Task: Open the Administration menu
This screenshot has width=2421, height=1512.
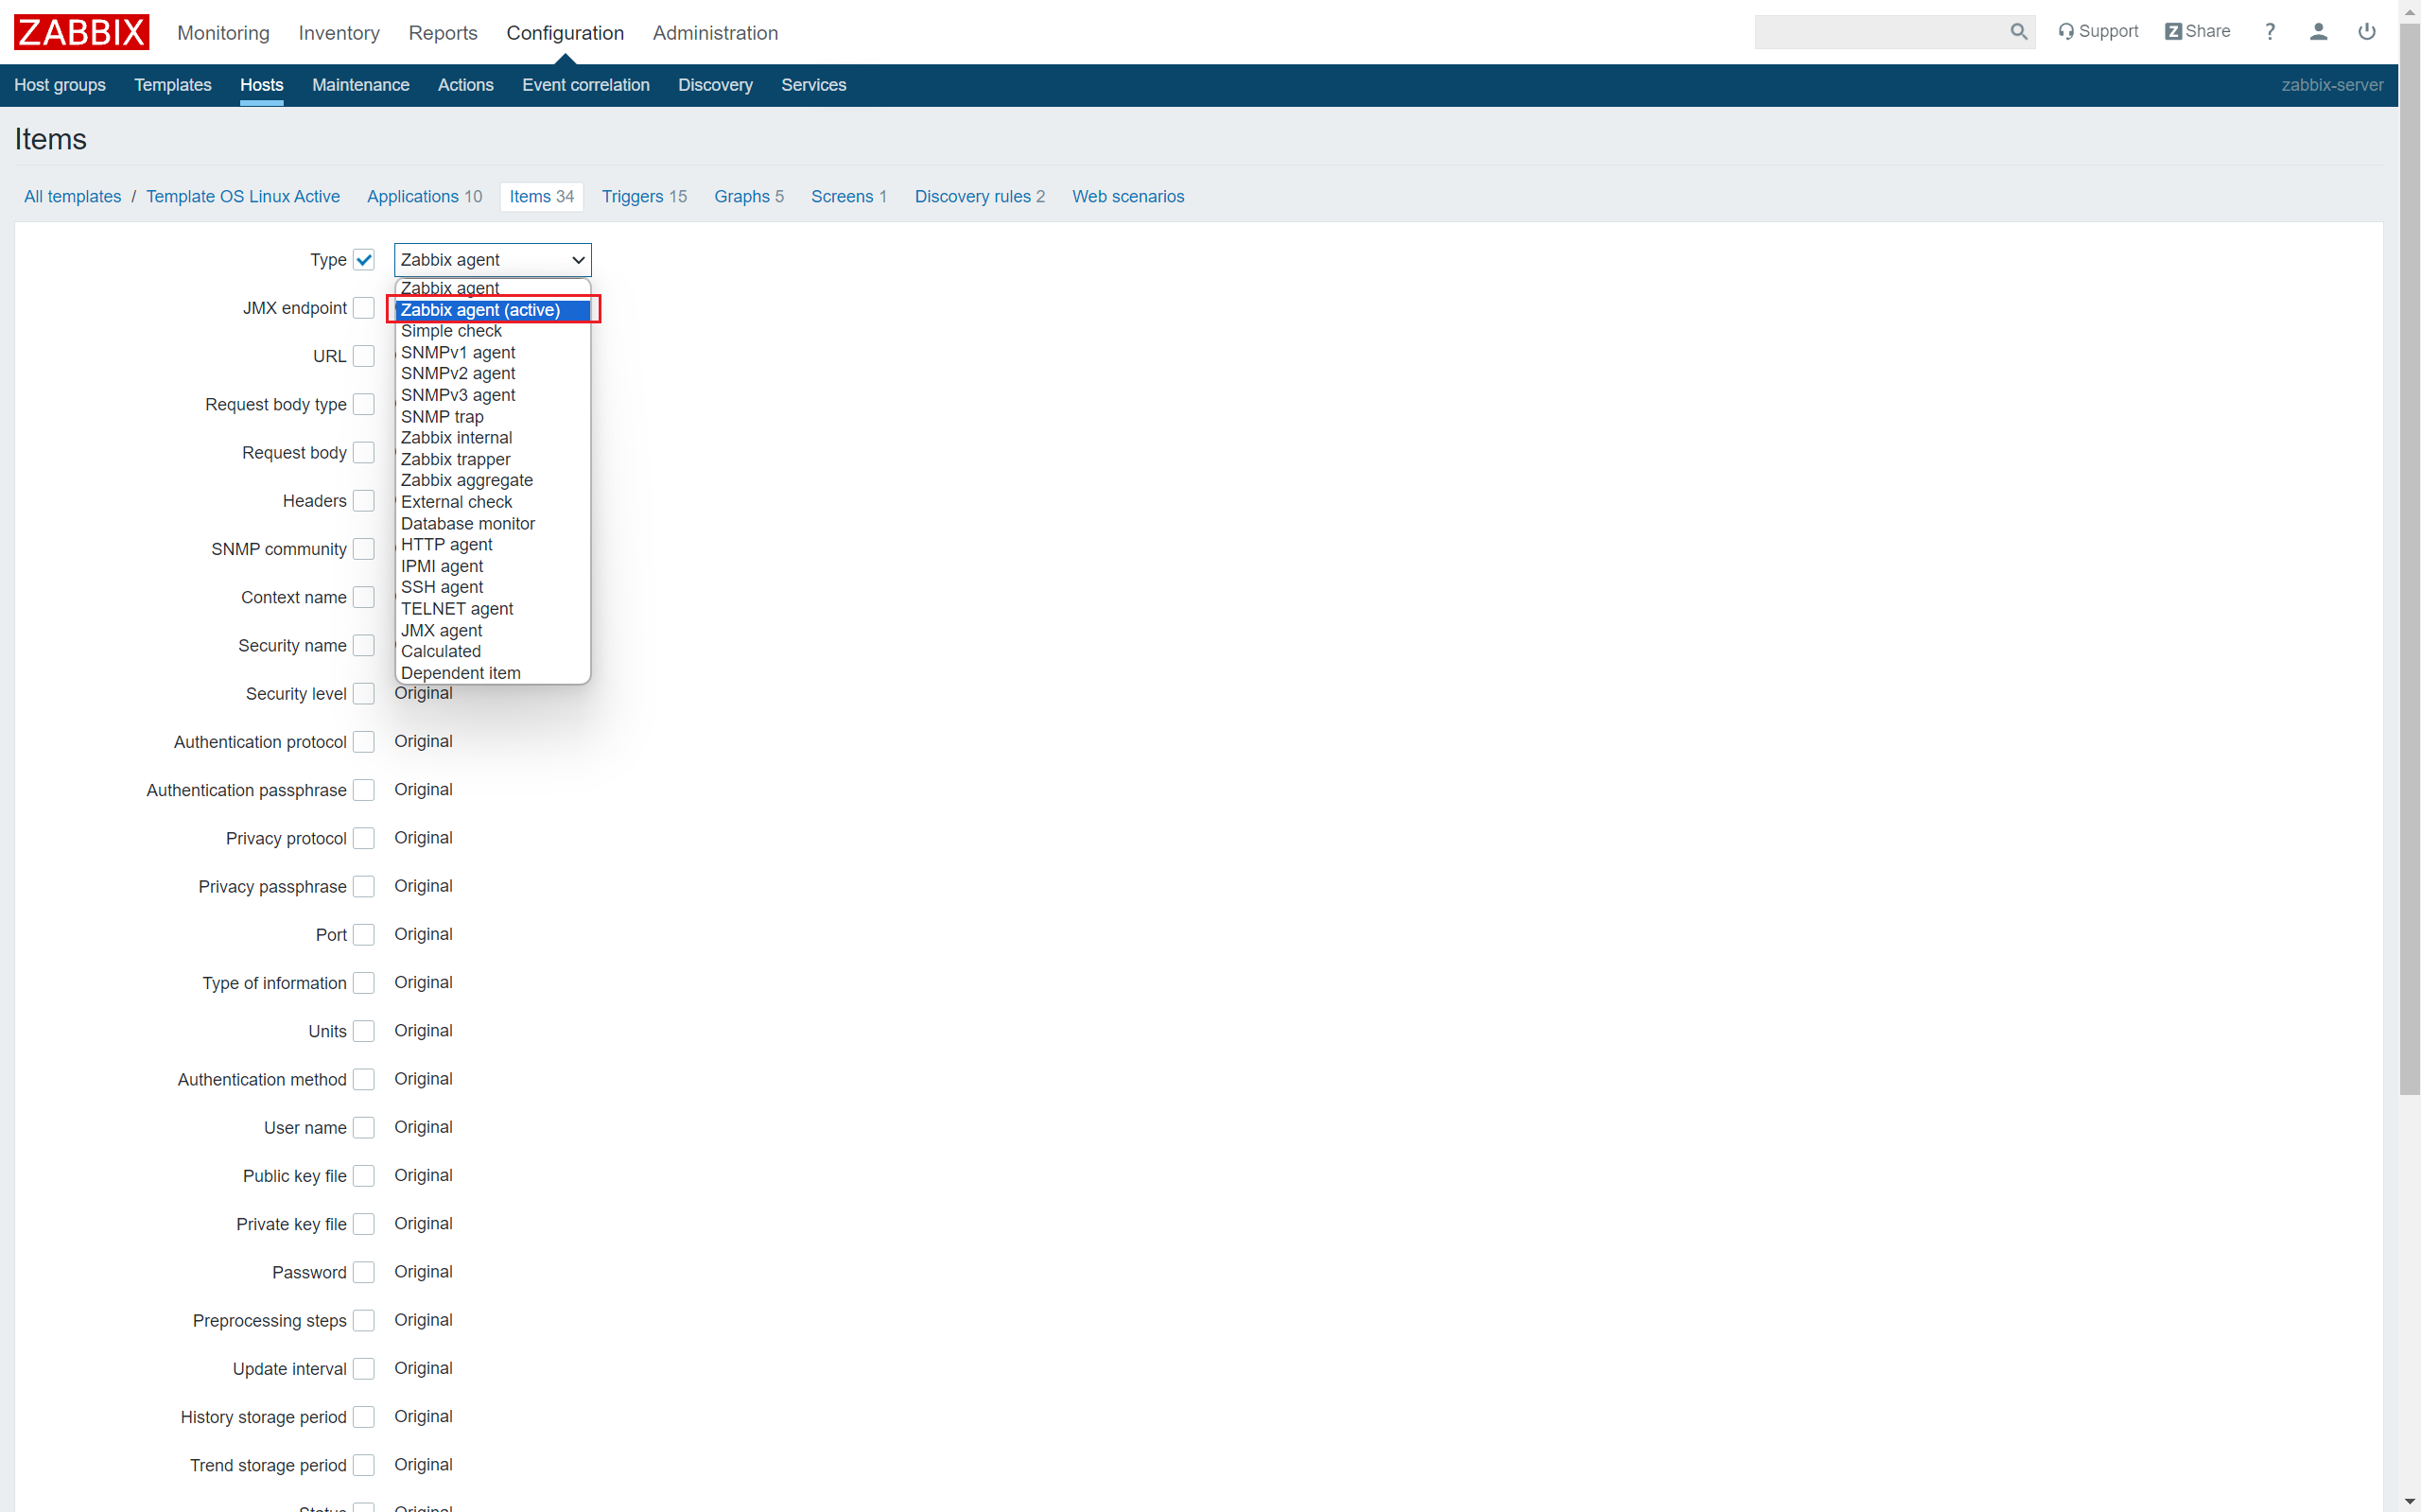Action: click(715, 33)
